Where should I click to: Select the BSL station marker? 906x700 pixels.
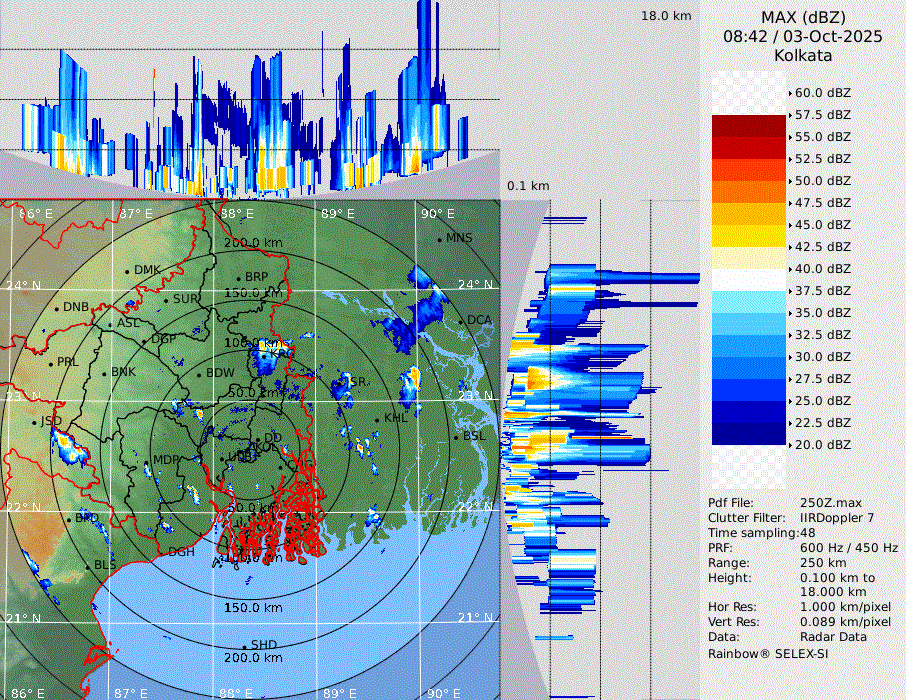tap(457, 437)
